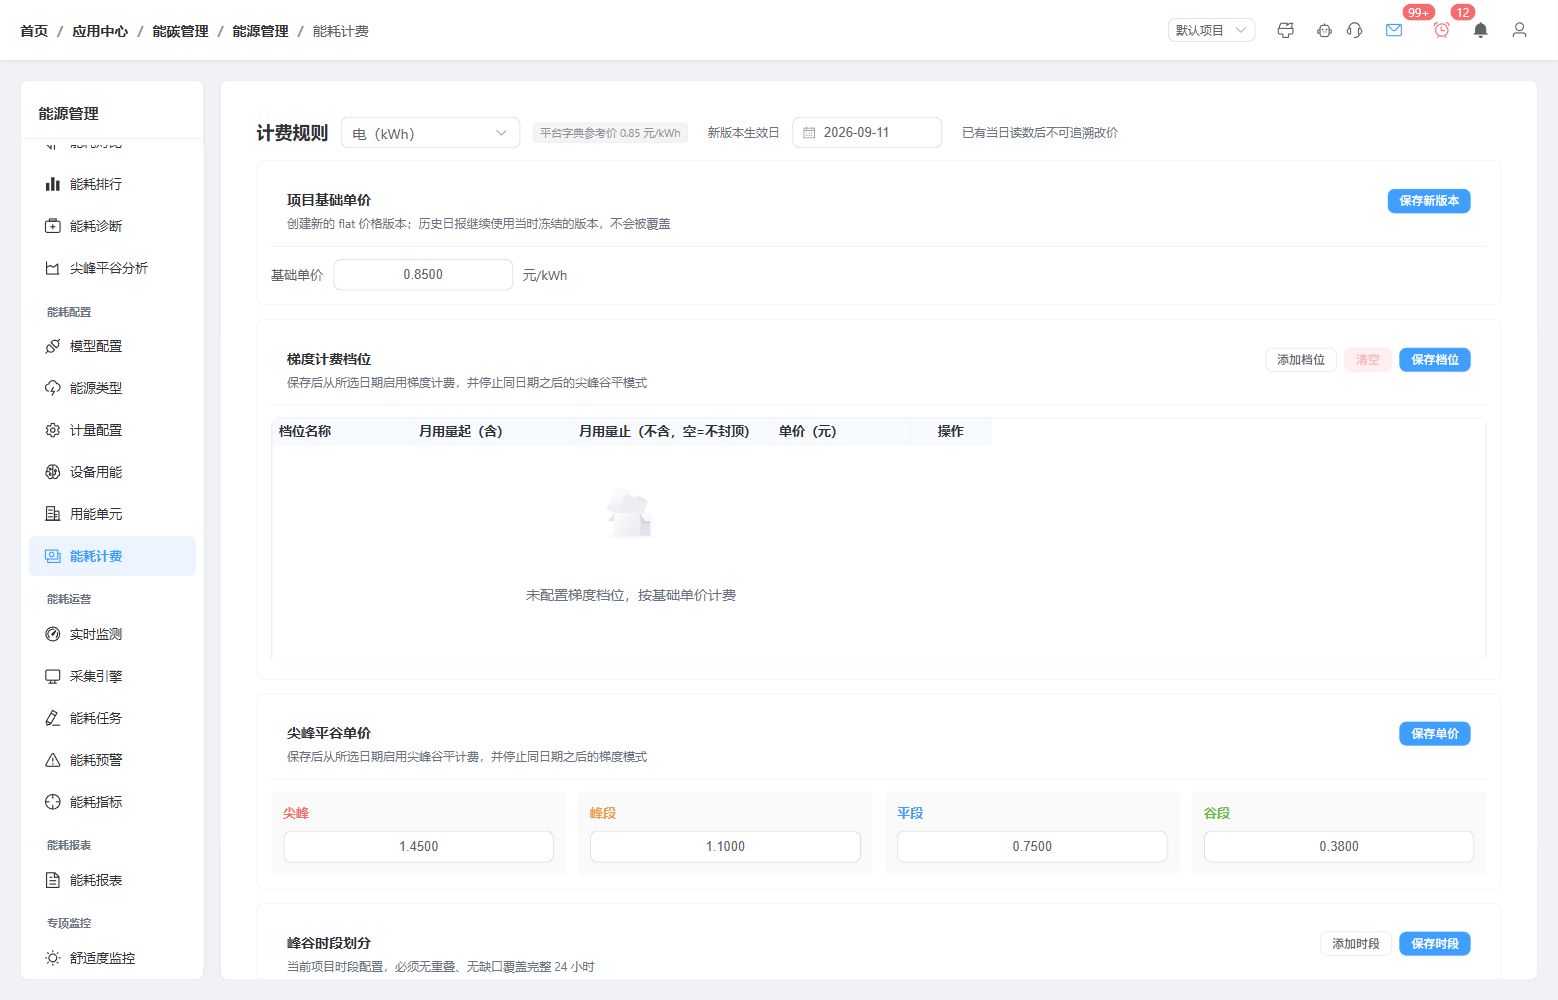Click the headset support icon
The width and height of the screenshot is (1558, 1000).
pos(1355,31)
